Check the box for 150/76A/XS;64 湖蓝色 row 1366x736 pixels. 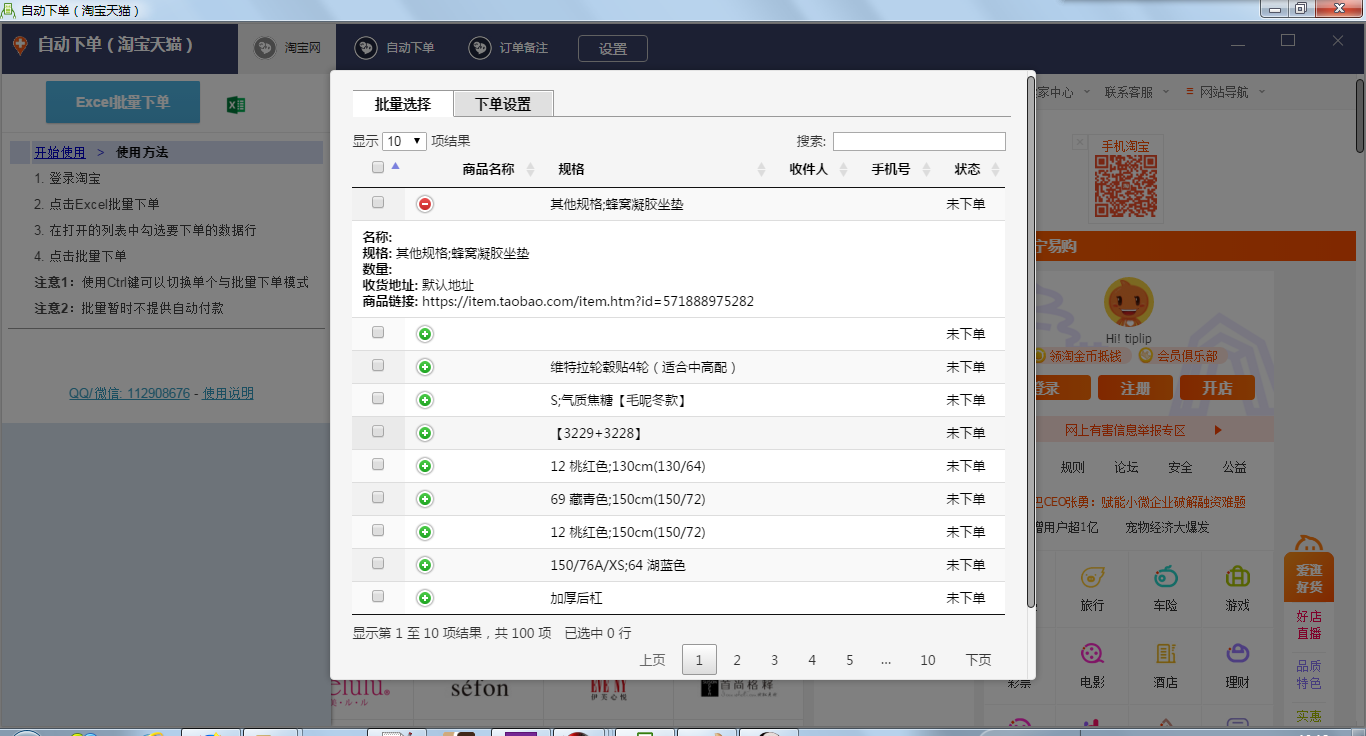(378, 563)
